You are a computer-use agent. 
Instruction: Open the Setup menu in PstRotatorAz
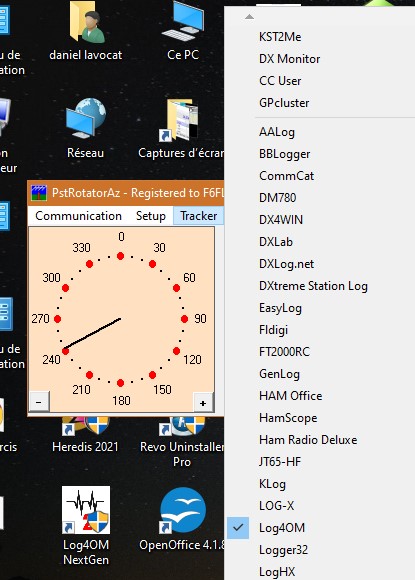point(151,216)
